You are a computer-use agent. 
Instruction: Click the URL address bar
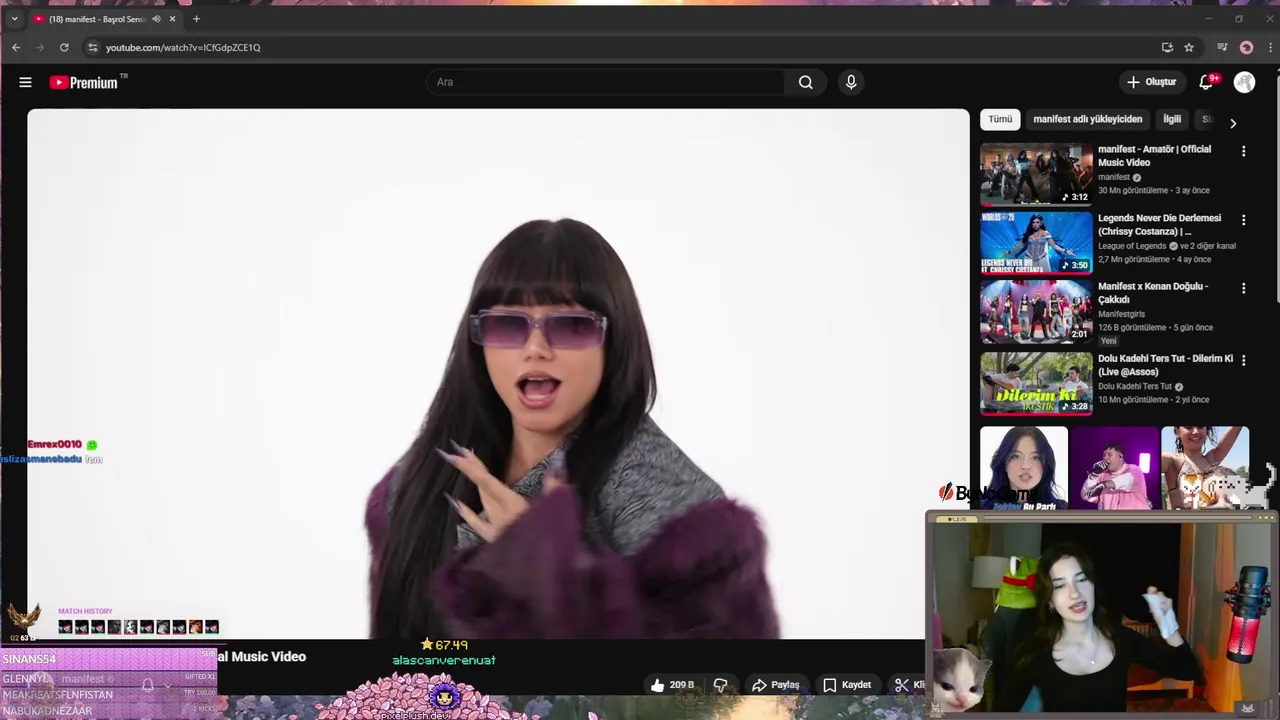tap(620, 47)
